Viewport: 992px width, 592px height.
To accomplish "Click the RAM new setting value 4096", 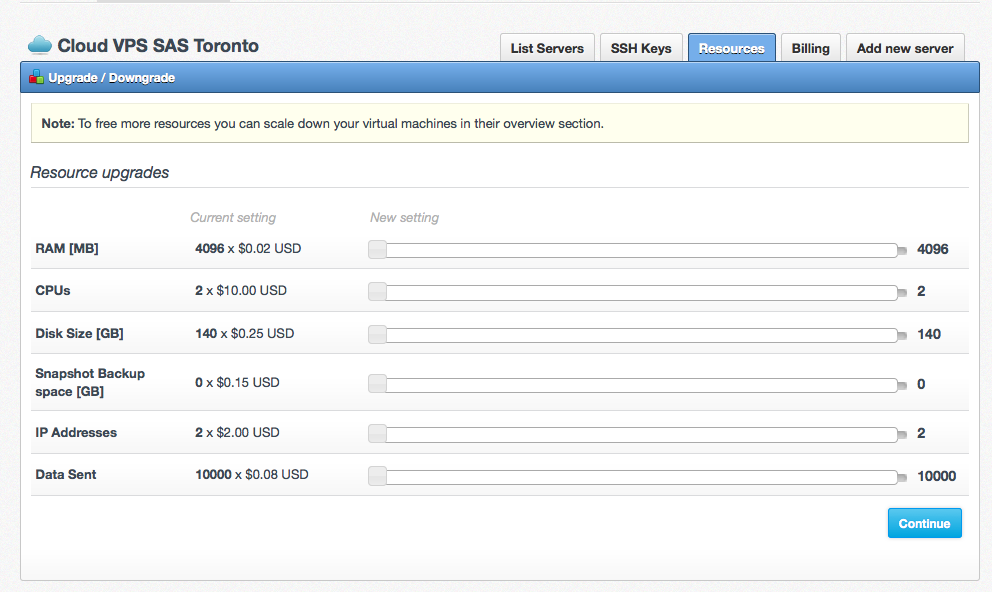I will pyautogui.click(x=933, y=249).
